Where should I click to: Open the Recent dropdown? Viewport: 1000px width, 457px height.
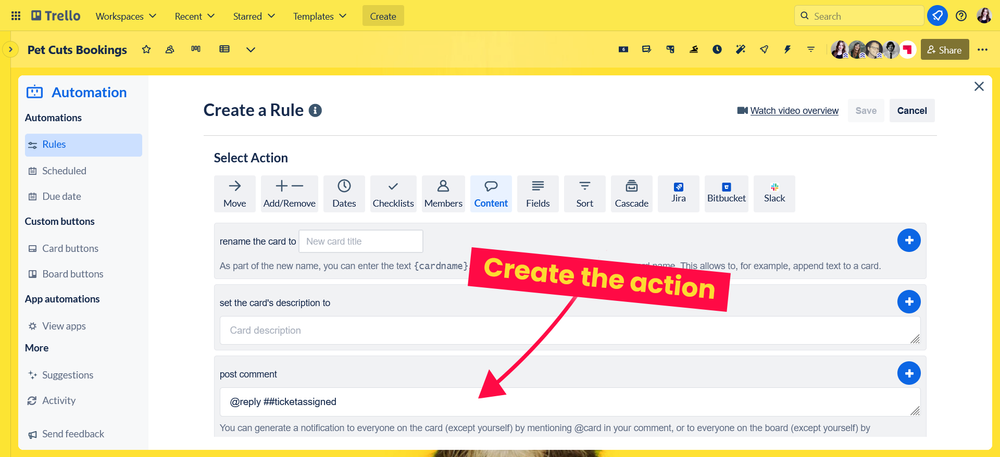pyautogui.click(x=195, y=16)
